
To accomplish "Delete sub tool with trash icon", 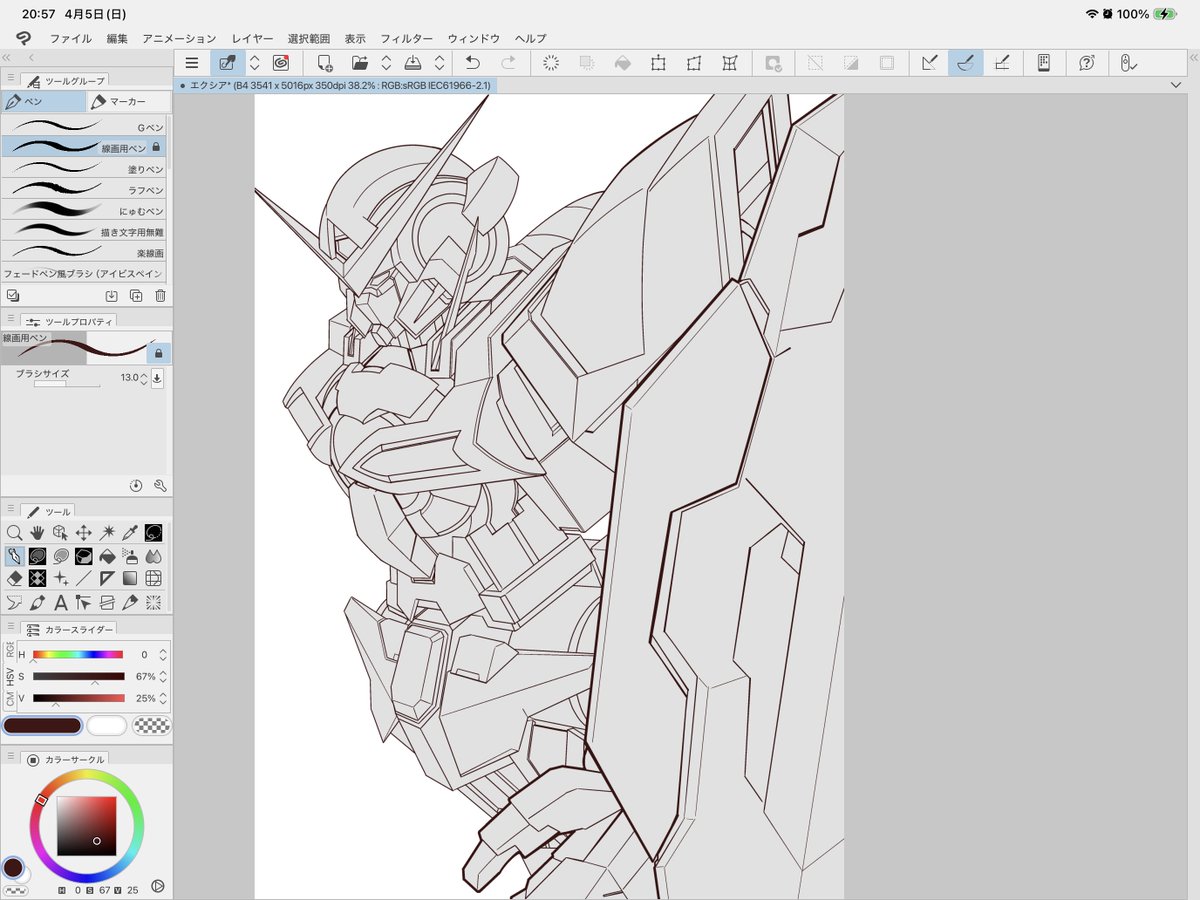I will pos(160,296).
